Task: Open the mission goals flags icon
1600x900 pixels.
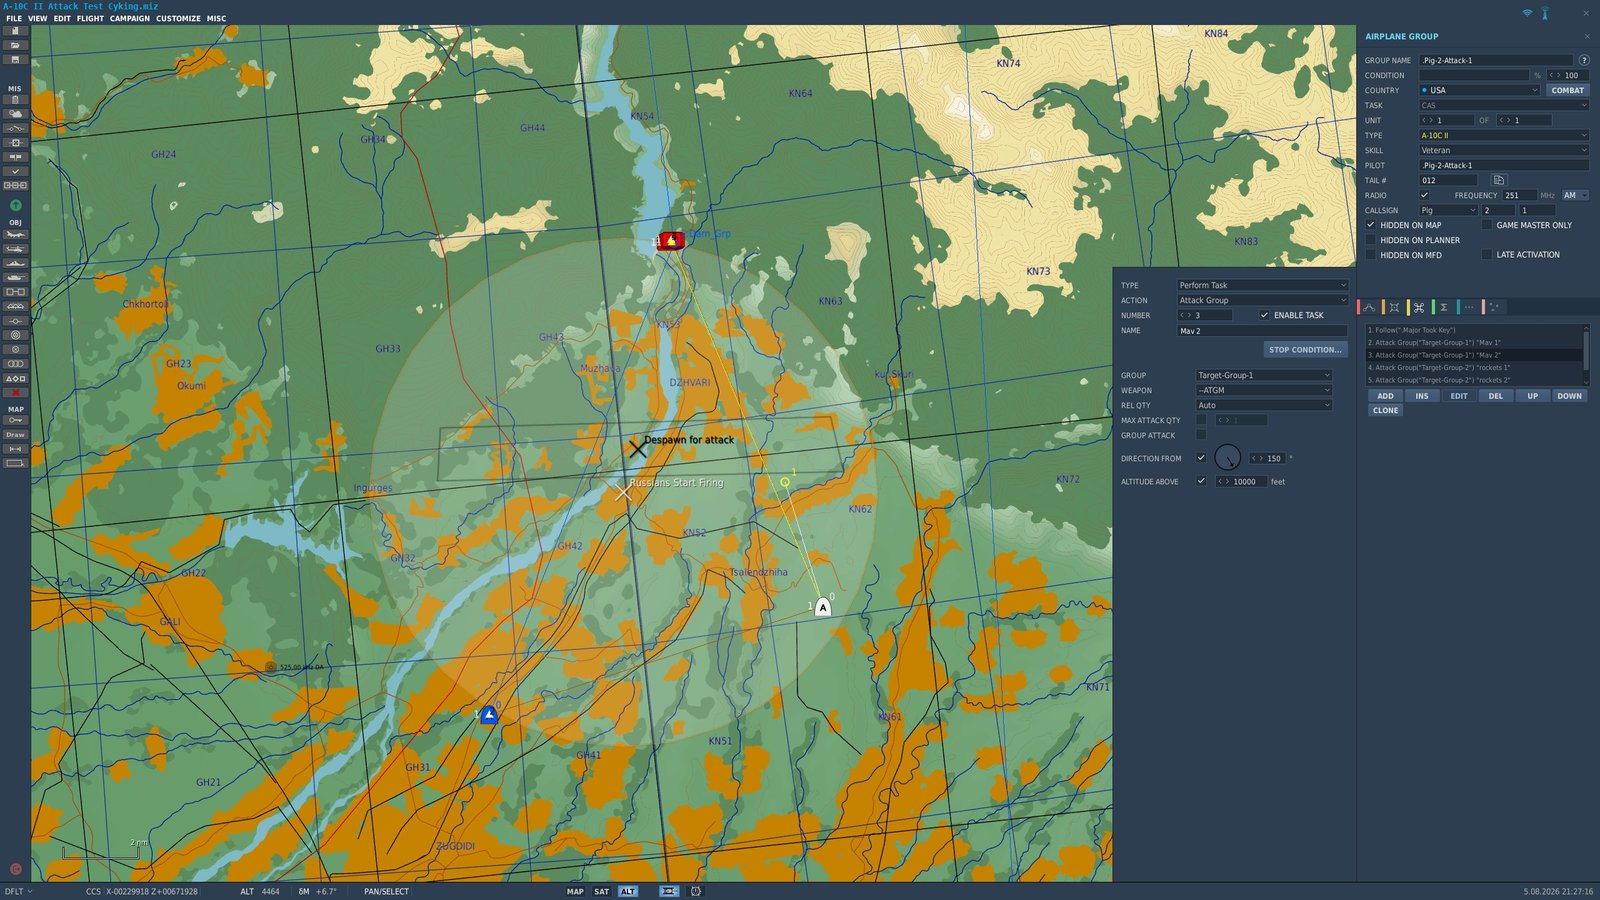Action: 15,157
